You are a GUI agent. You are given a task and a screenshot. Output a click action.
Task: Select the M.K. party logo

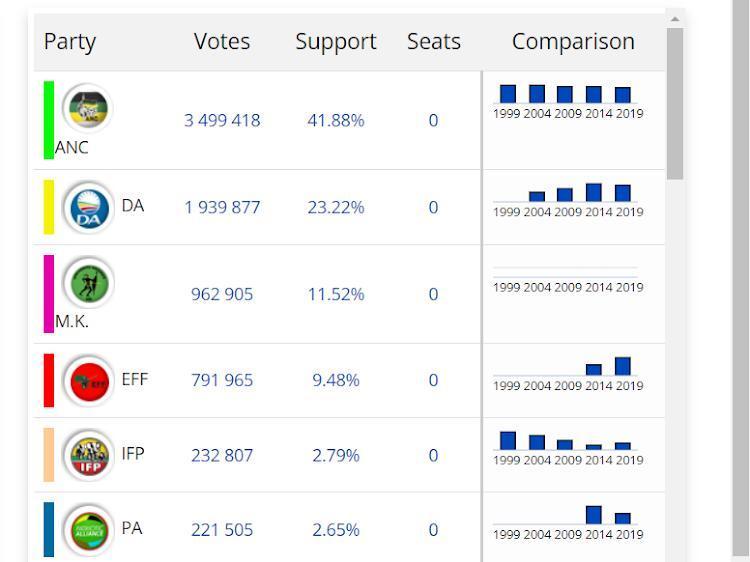[x=88, y=282]
